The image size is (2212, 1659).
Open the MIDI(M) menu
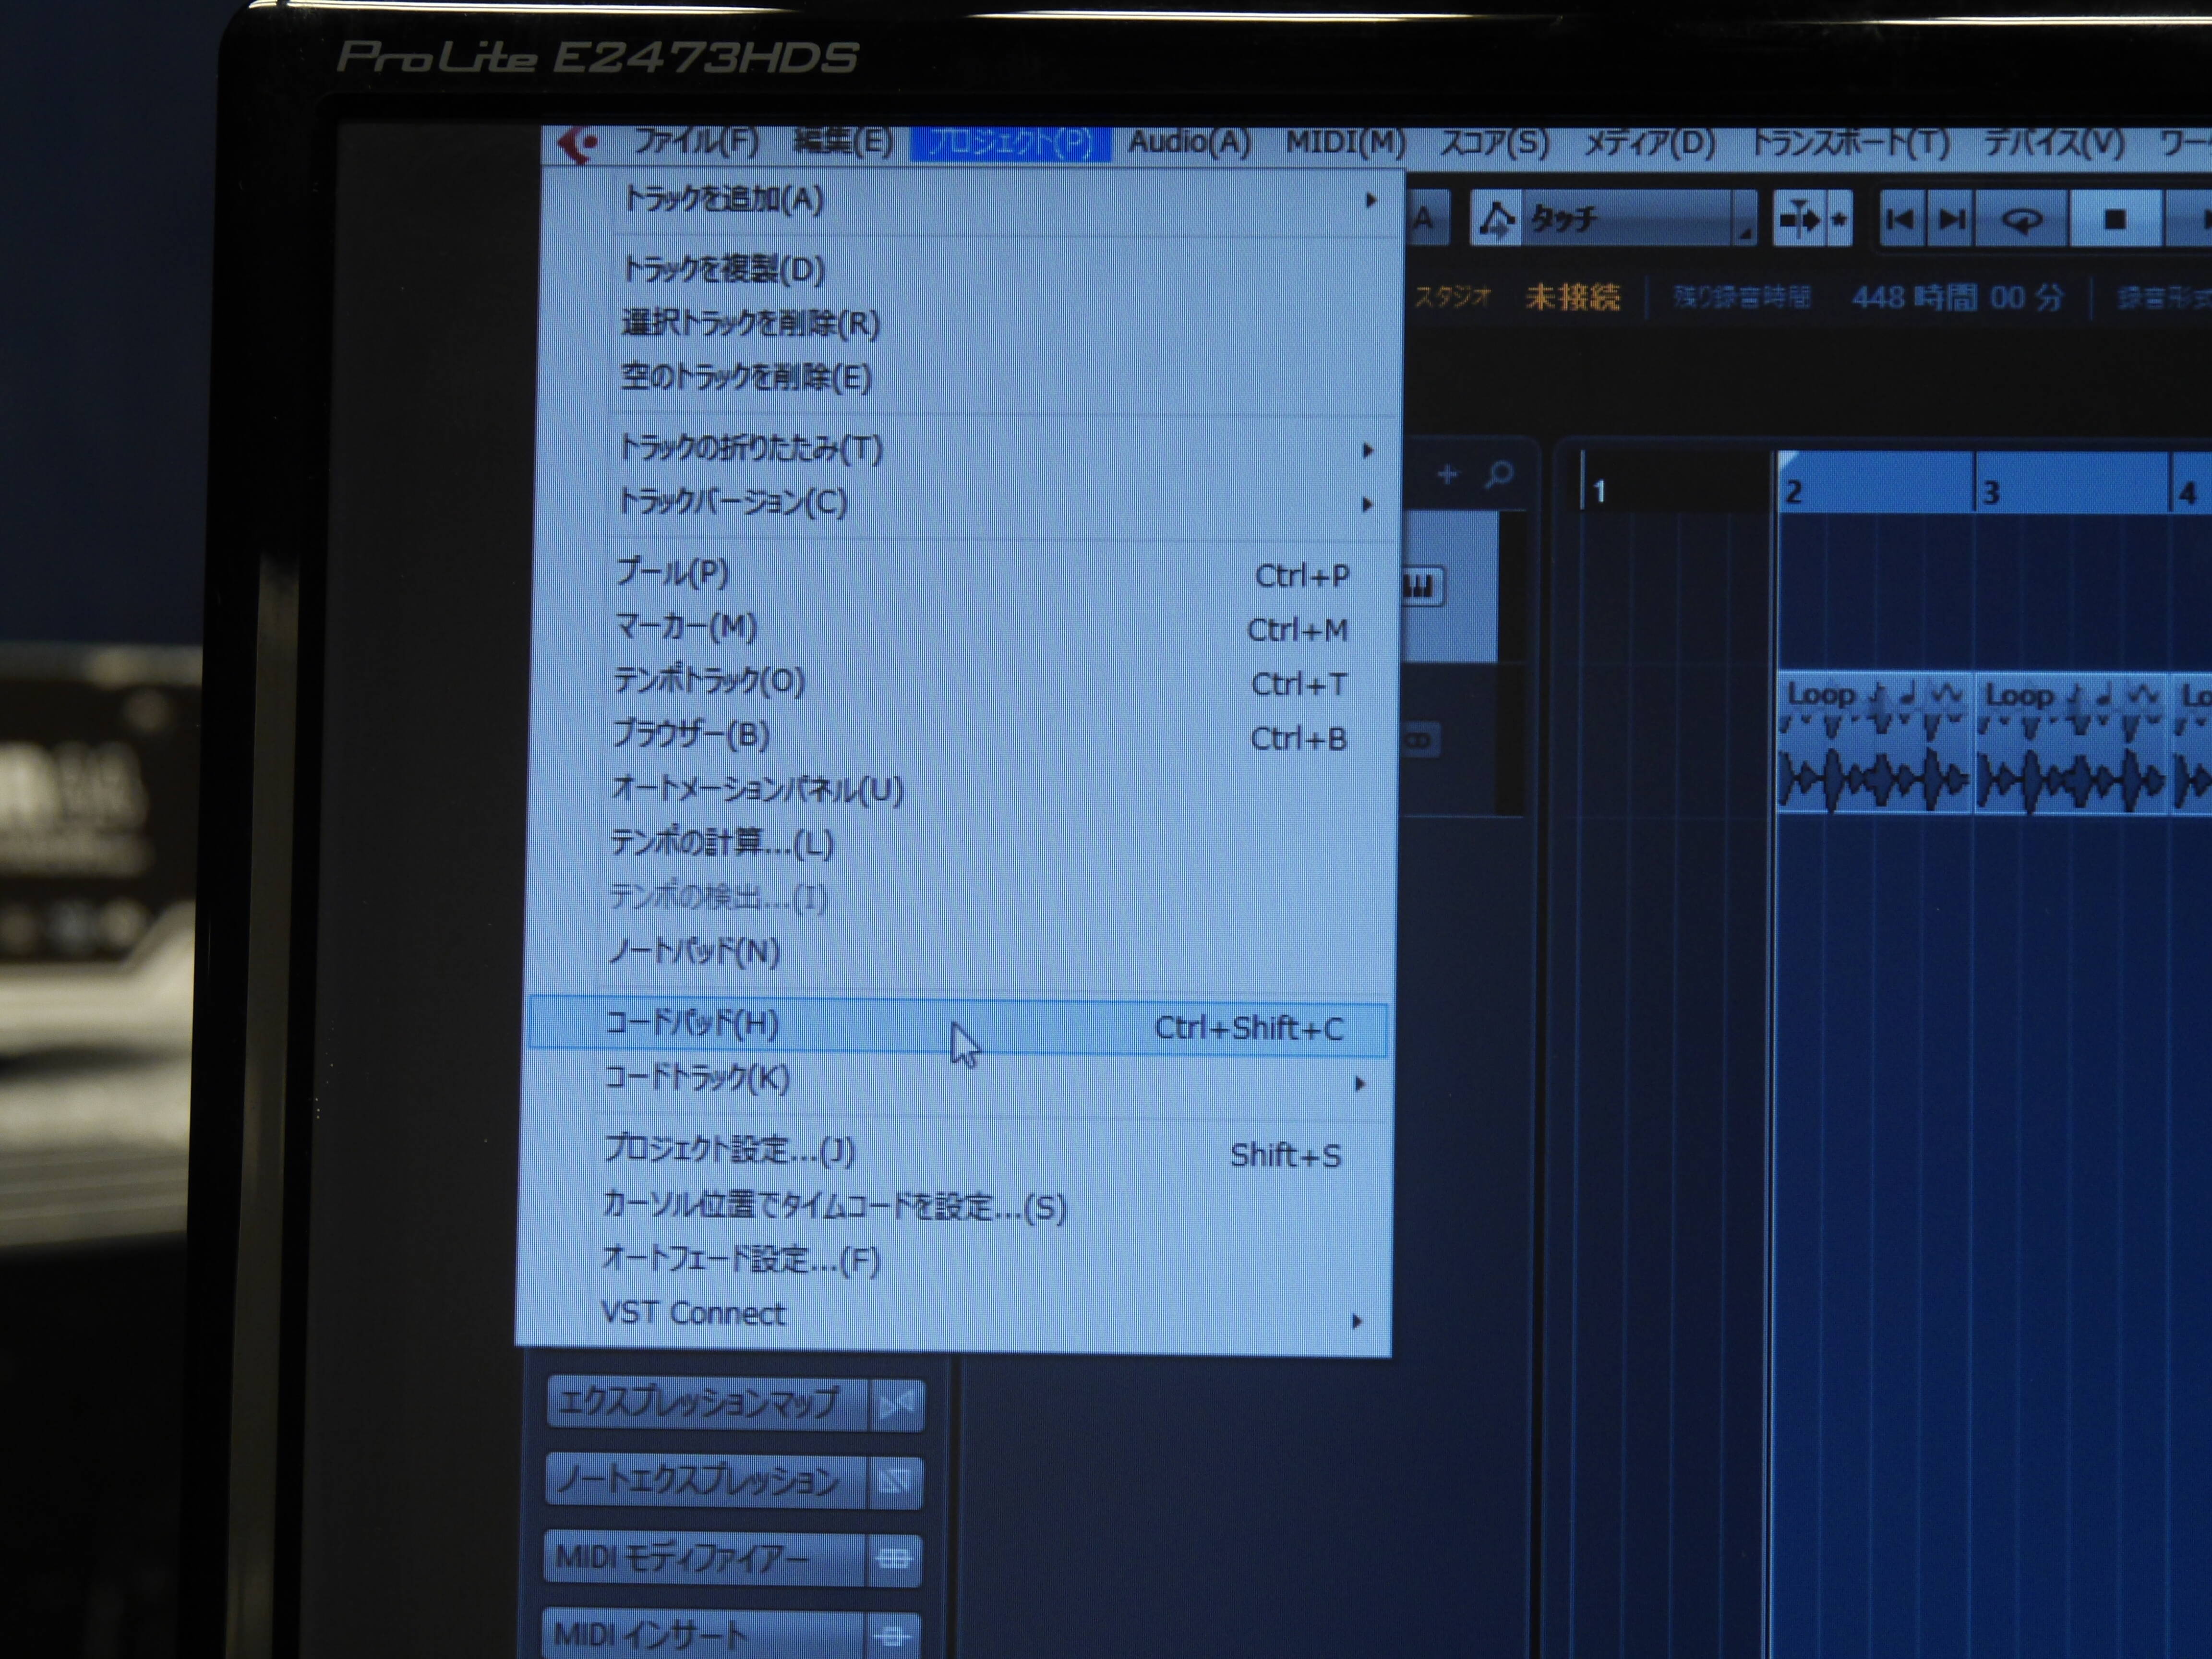coord(1345,142)
